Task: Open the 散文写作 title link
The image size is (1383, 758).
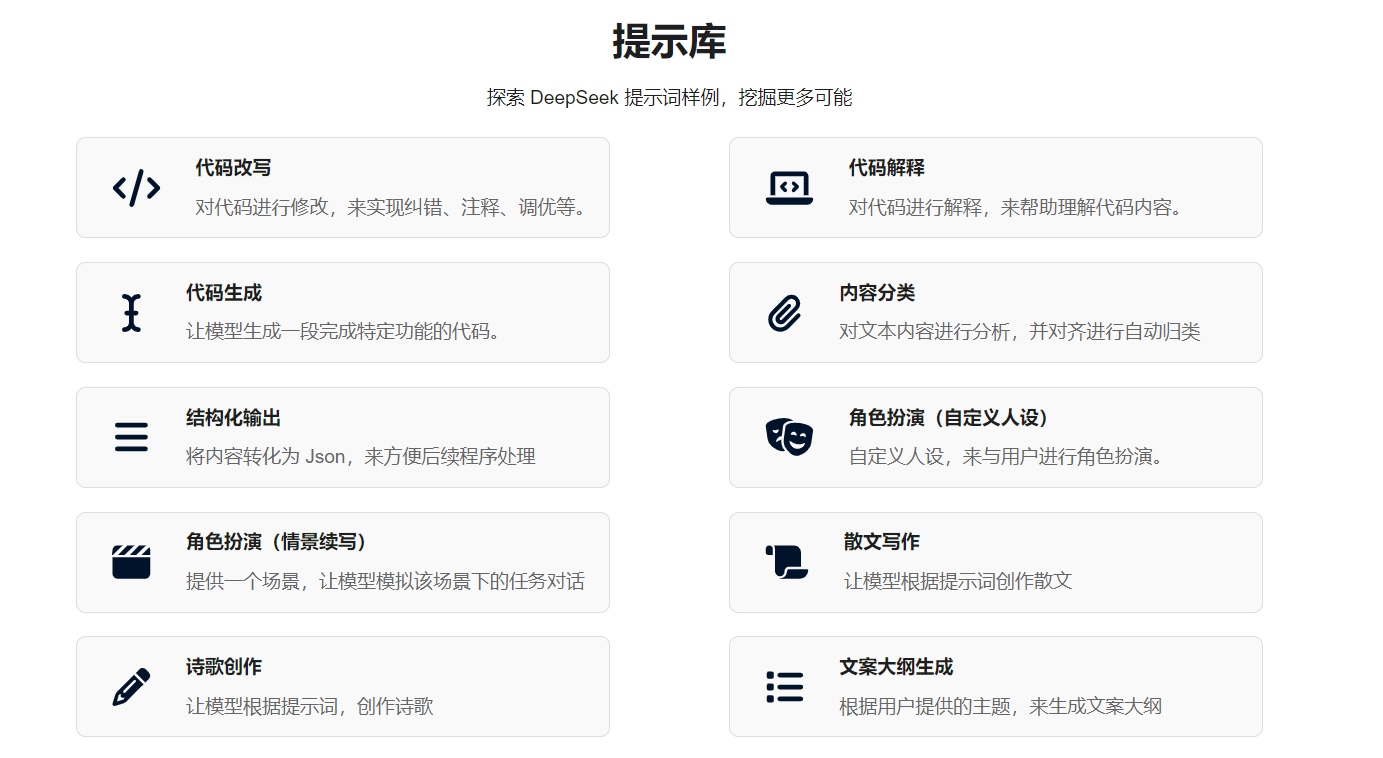Action: (x=881, y=542)
